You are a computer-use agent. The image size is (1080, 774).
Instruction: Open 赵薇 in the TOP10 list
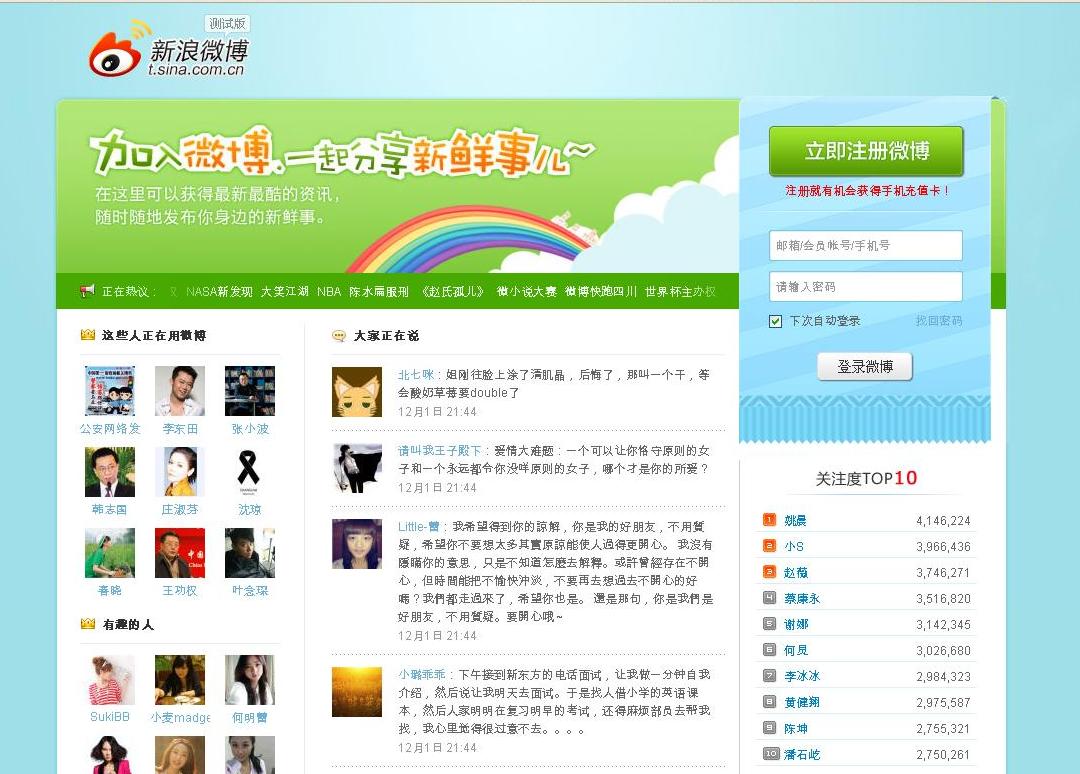pyautogui.click(x=795, y=573)
